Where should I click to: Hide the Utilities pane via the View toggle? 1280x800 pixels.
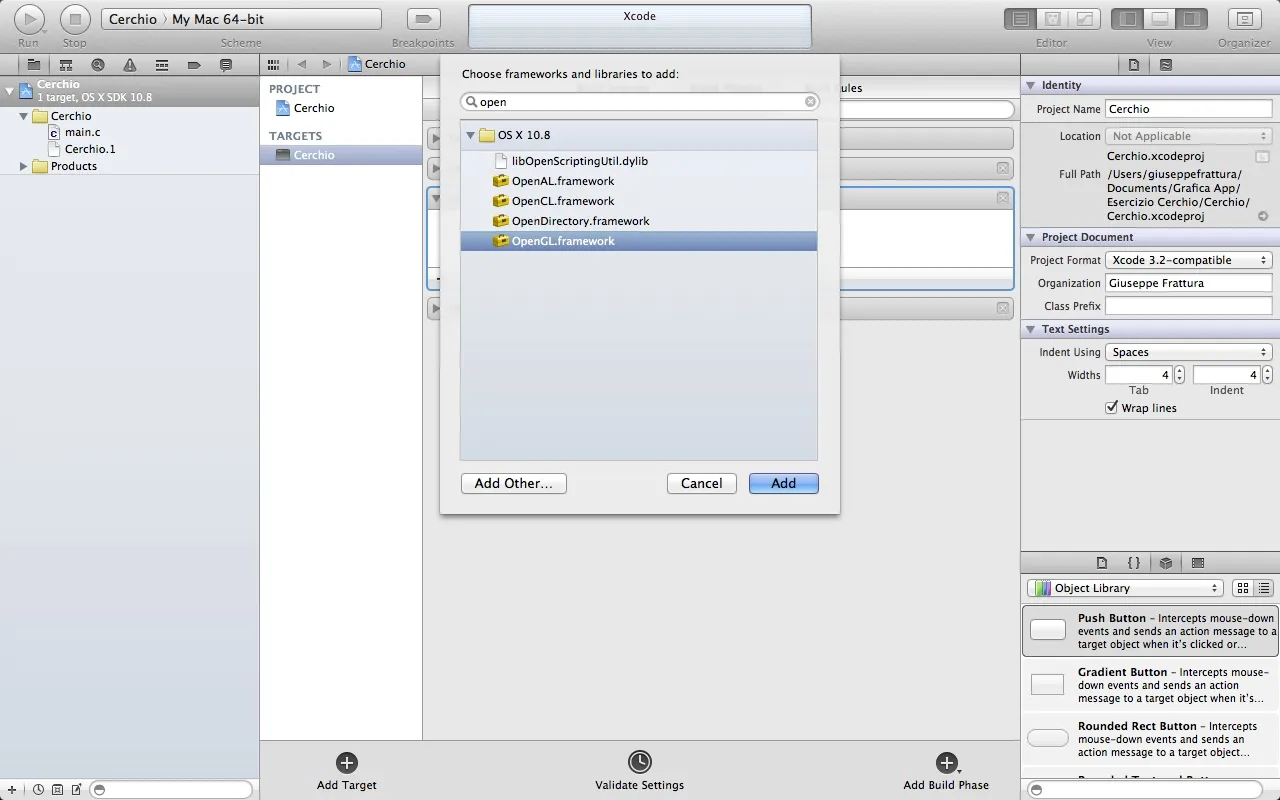[1190, 19]
